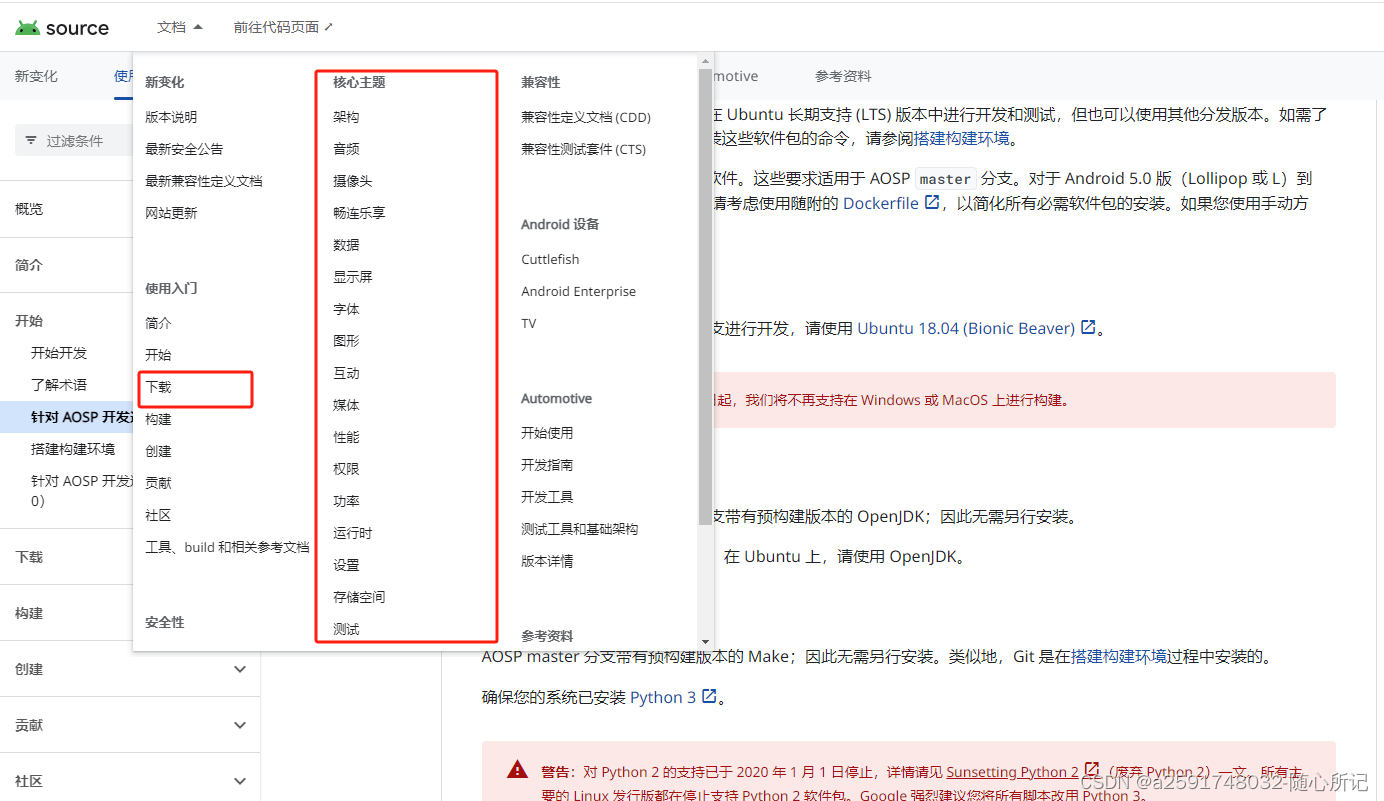Click the menu scrollbar up arrow
Viewport: 1384px width, 801px height.
pyautogui.click(x=705, y=59)
